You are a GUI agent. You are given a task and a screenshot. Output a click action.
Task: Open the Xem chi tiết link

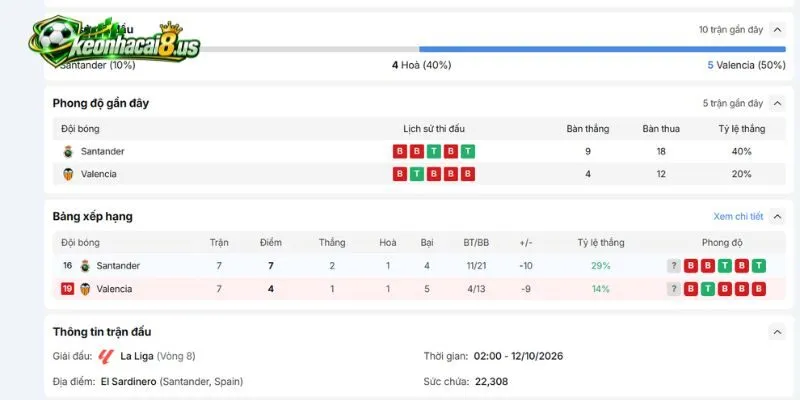738,217
